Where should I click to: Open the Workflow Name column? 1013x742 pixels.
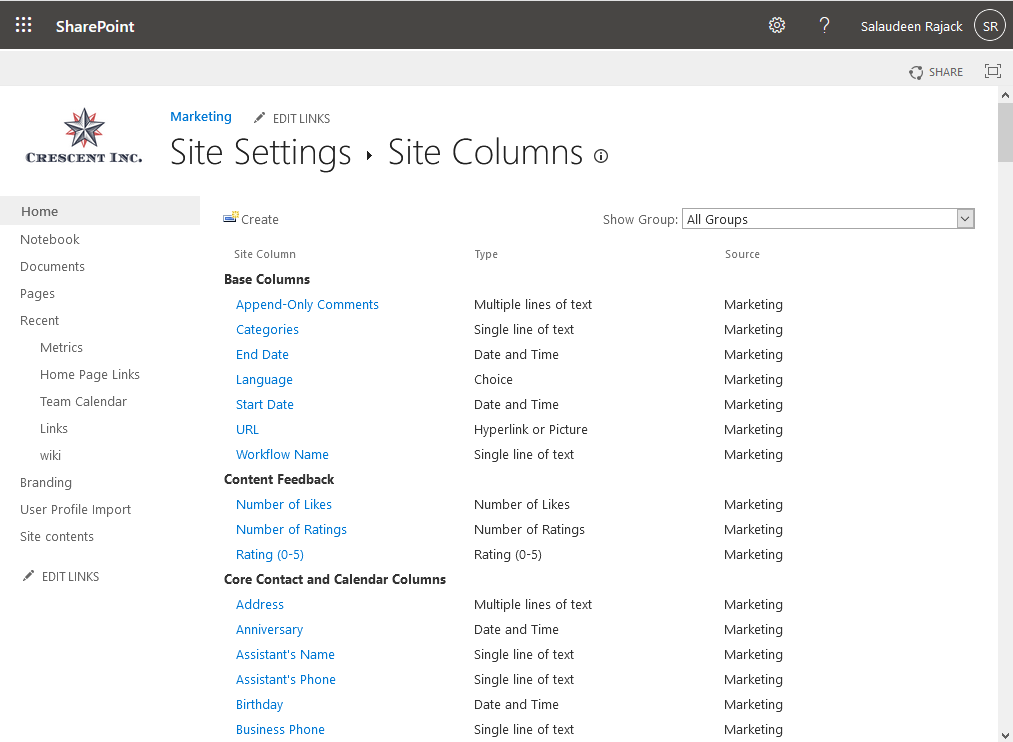coord(282,454)
